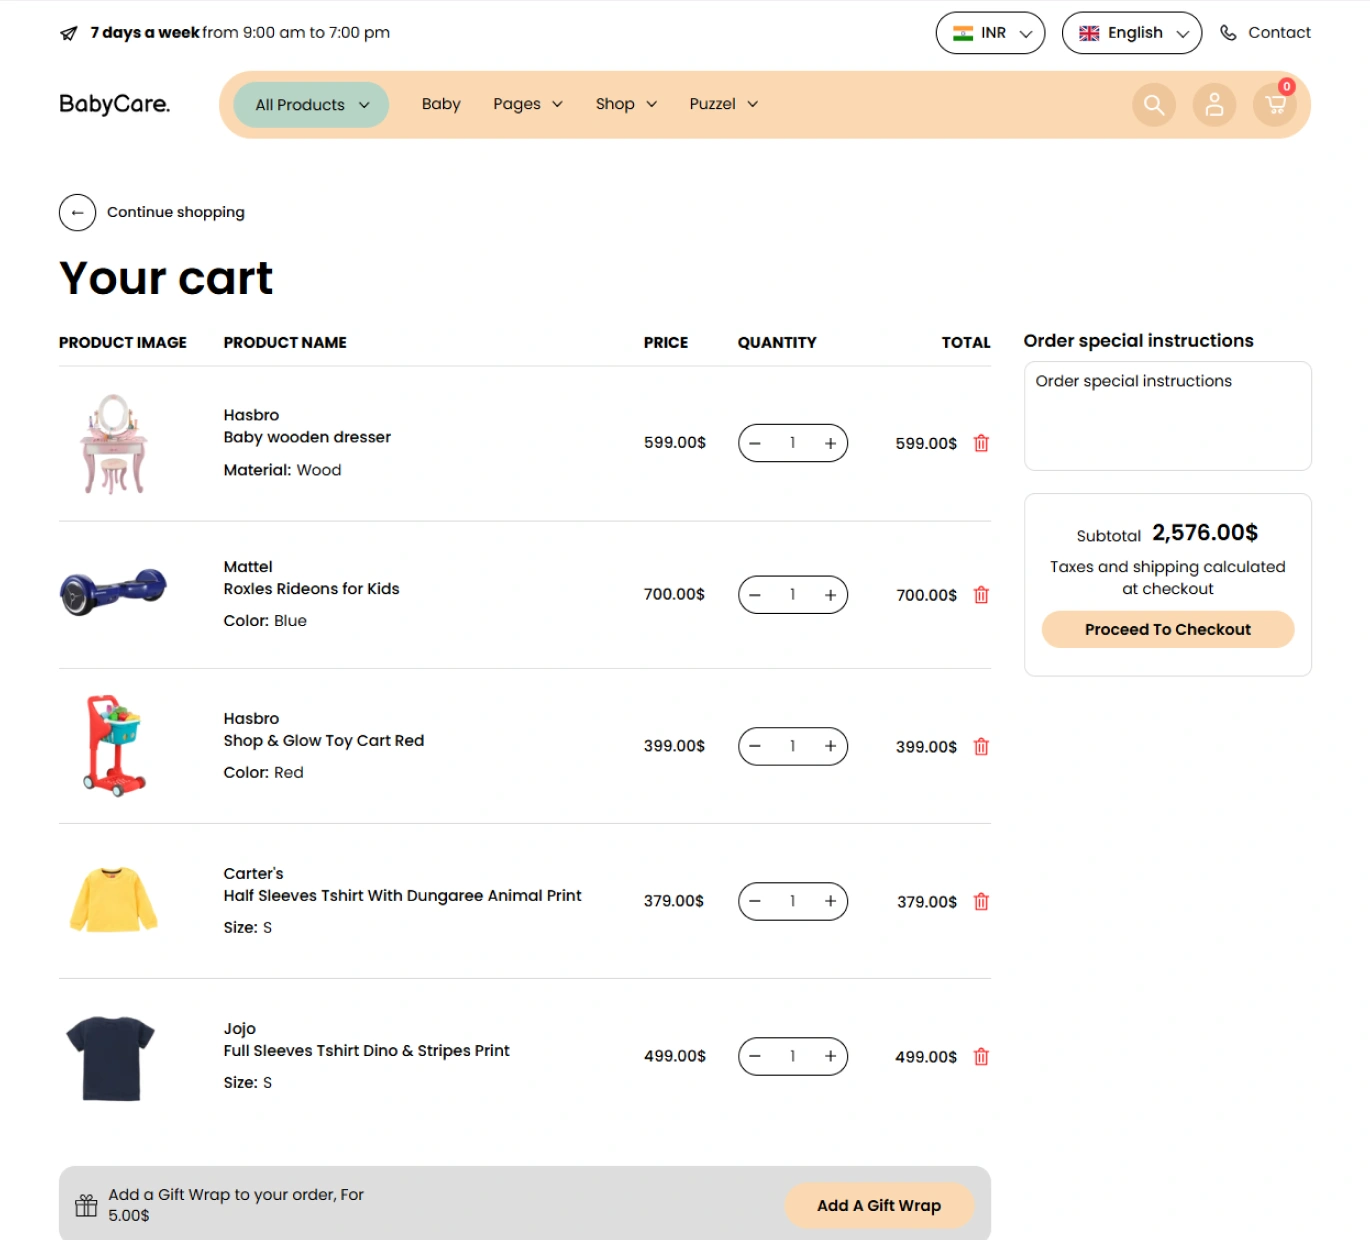Image resolution: width=1370 pixels, height=1240 pixels.
Task: Open Full Sleeves Tshirt Dino & Stripes Print
Action: tap(366, 1051)
